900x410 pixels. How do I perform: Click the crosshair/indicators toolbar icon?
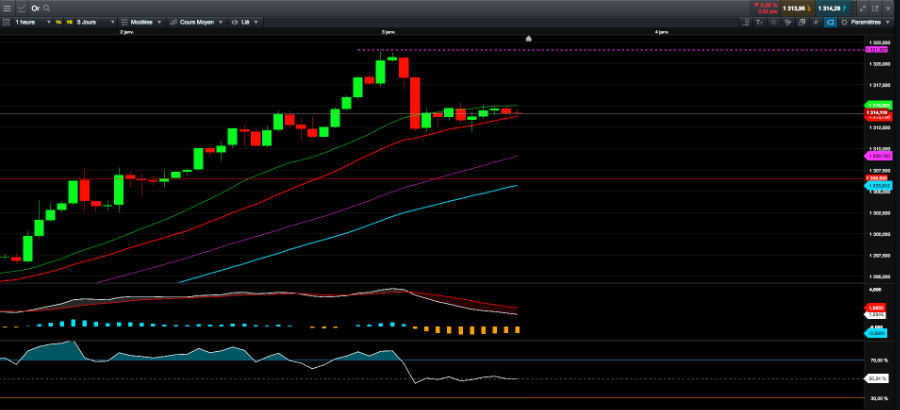(x=788, y=22)
